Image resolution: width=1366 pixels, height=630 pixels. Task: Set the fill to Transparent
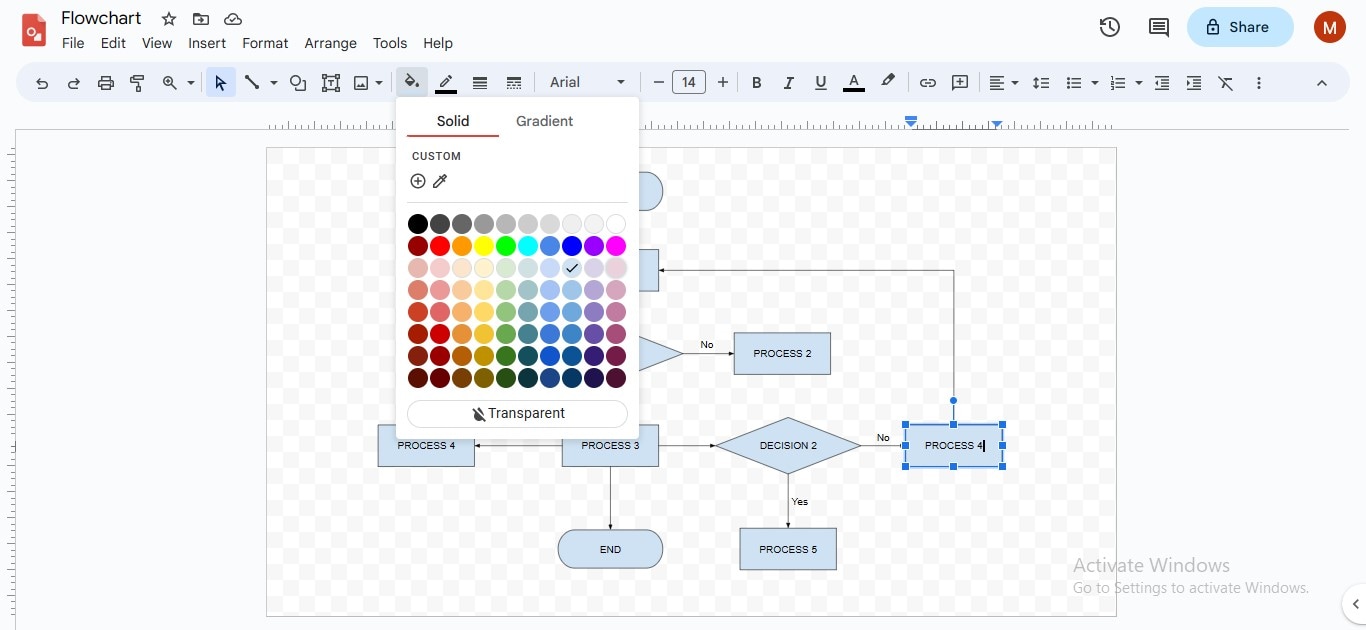tap(518, 414)
